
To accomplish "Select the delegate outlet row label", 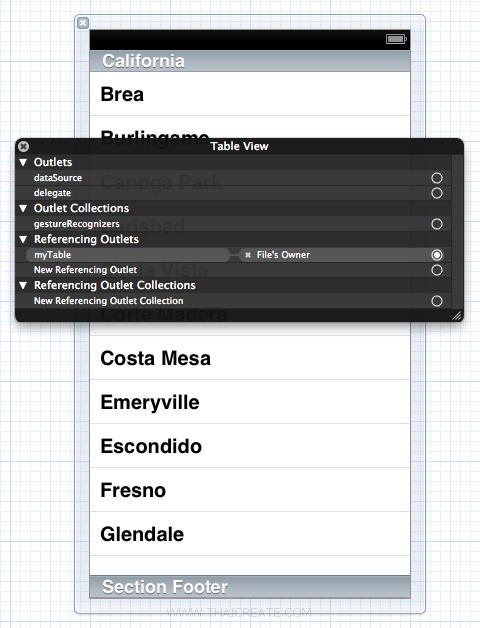I will click(52, 193).
